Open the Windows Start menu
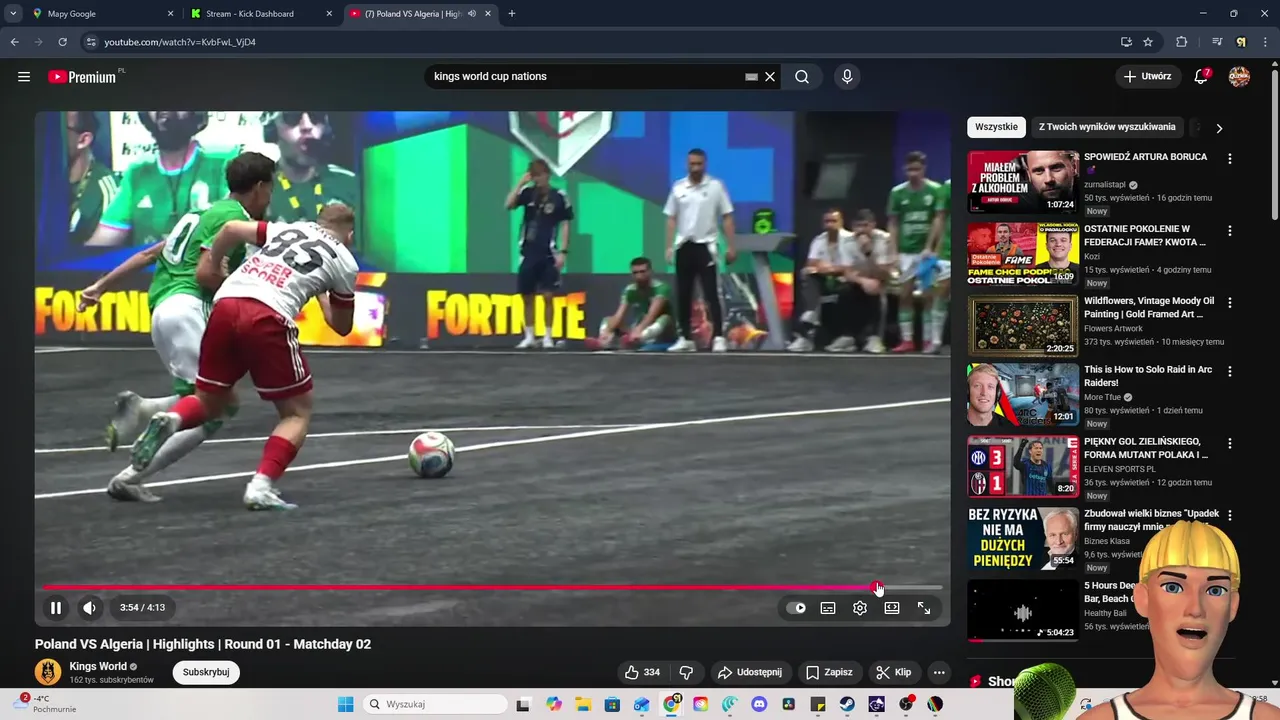Image resolution: width=1280 pixels, height=720 pixels. pos(346,704)
